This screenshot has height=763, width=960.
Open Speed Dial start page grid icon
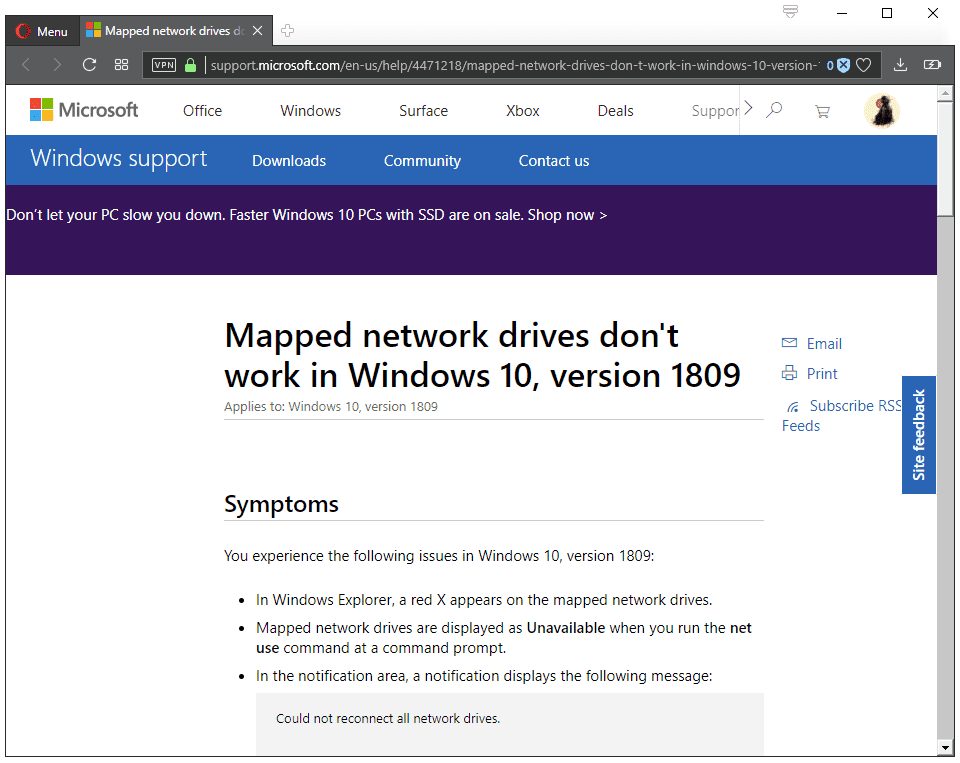(121, 65)
